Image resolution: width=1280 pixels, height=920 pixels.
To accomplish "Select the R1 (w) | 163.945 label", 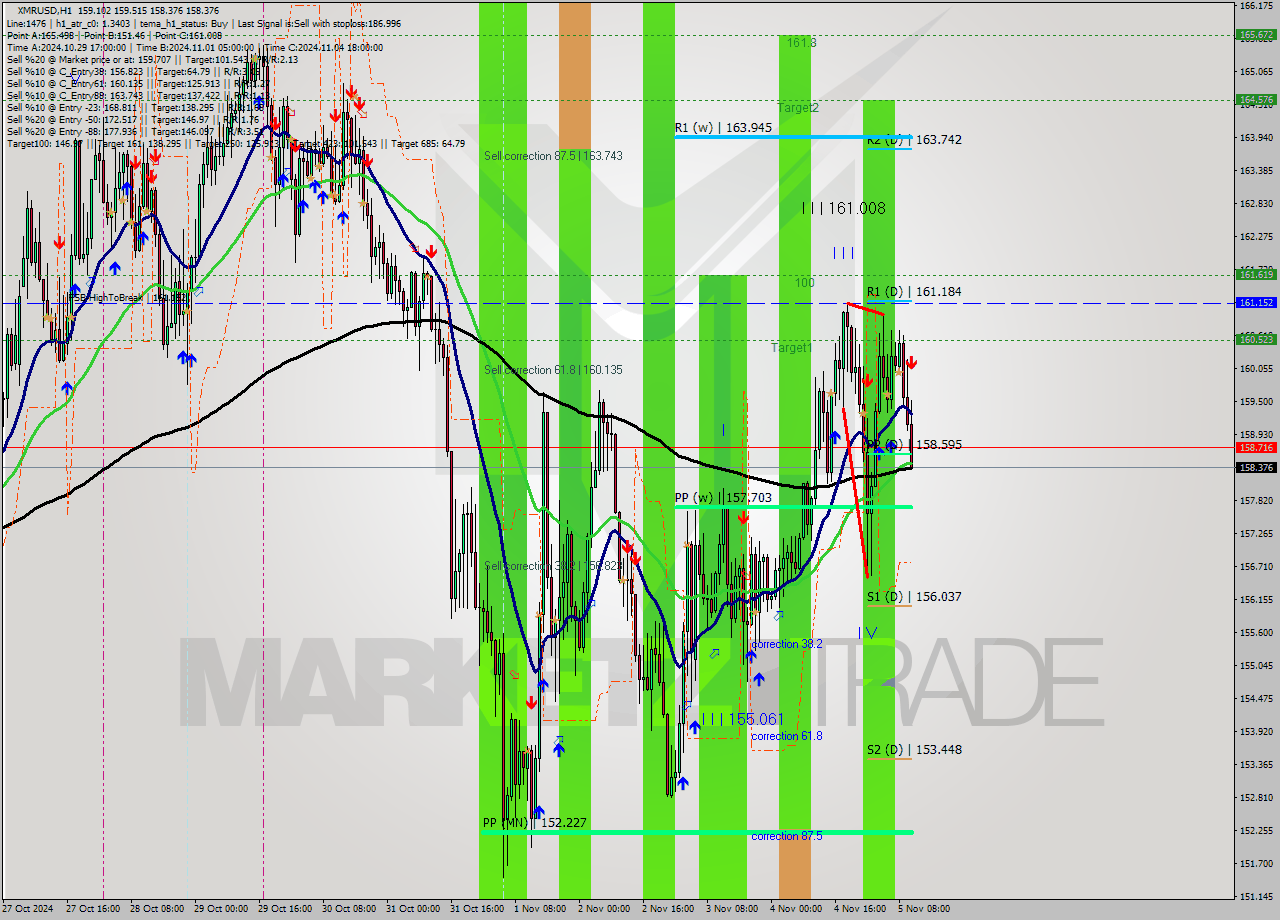I will pos(723,128).
